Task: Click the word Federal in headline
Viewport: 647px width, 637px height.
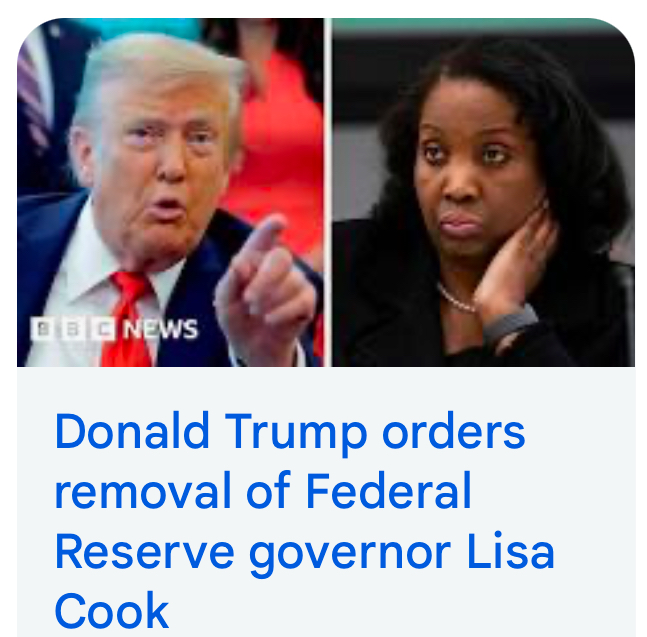Action: click(389, 491)
